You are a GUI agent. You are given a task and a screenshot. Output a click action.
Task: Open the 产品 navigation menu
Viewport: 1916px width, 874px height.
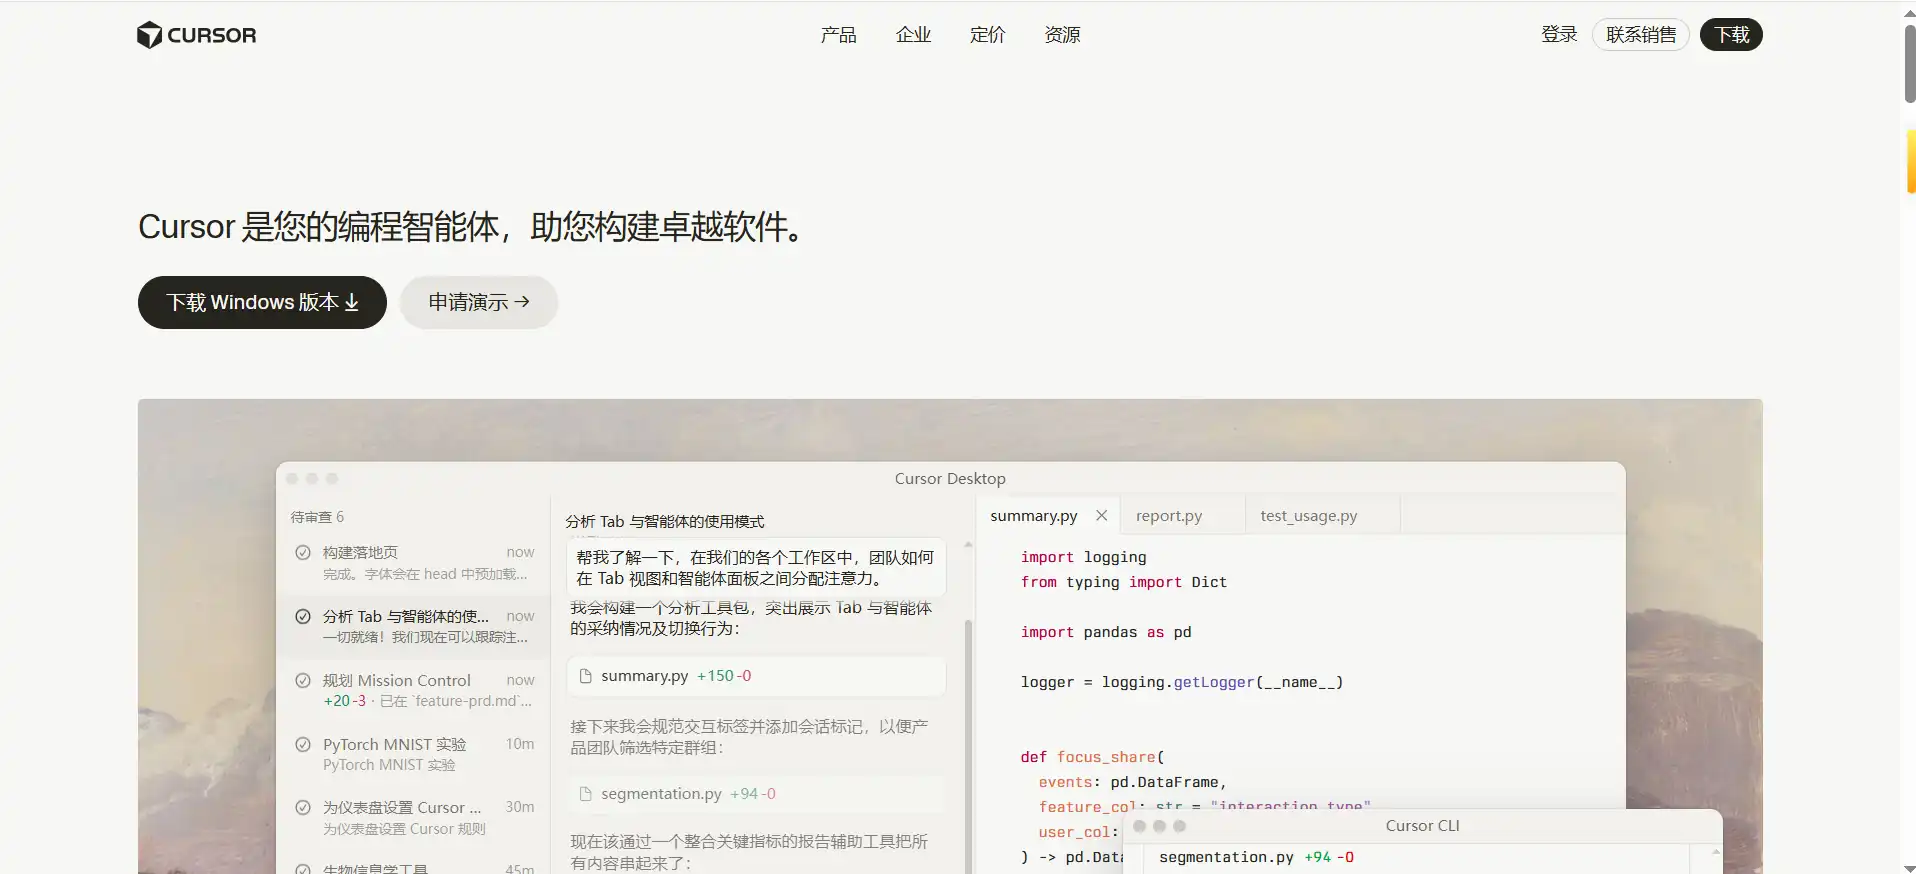pyautogui.click(x=838, y=35)
